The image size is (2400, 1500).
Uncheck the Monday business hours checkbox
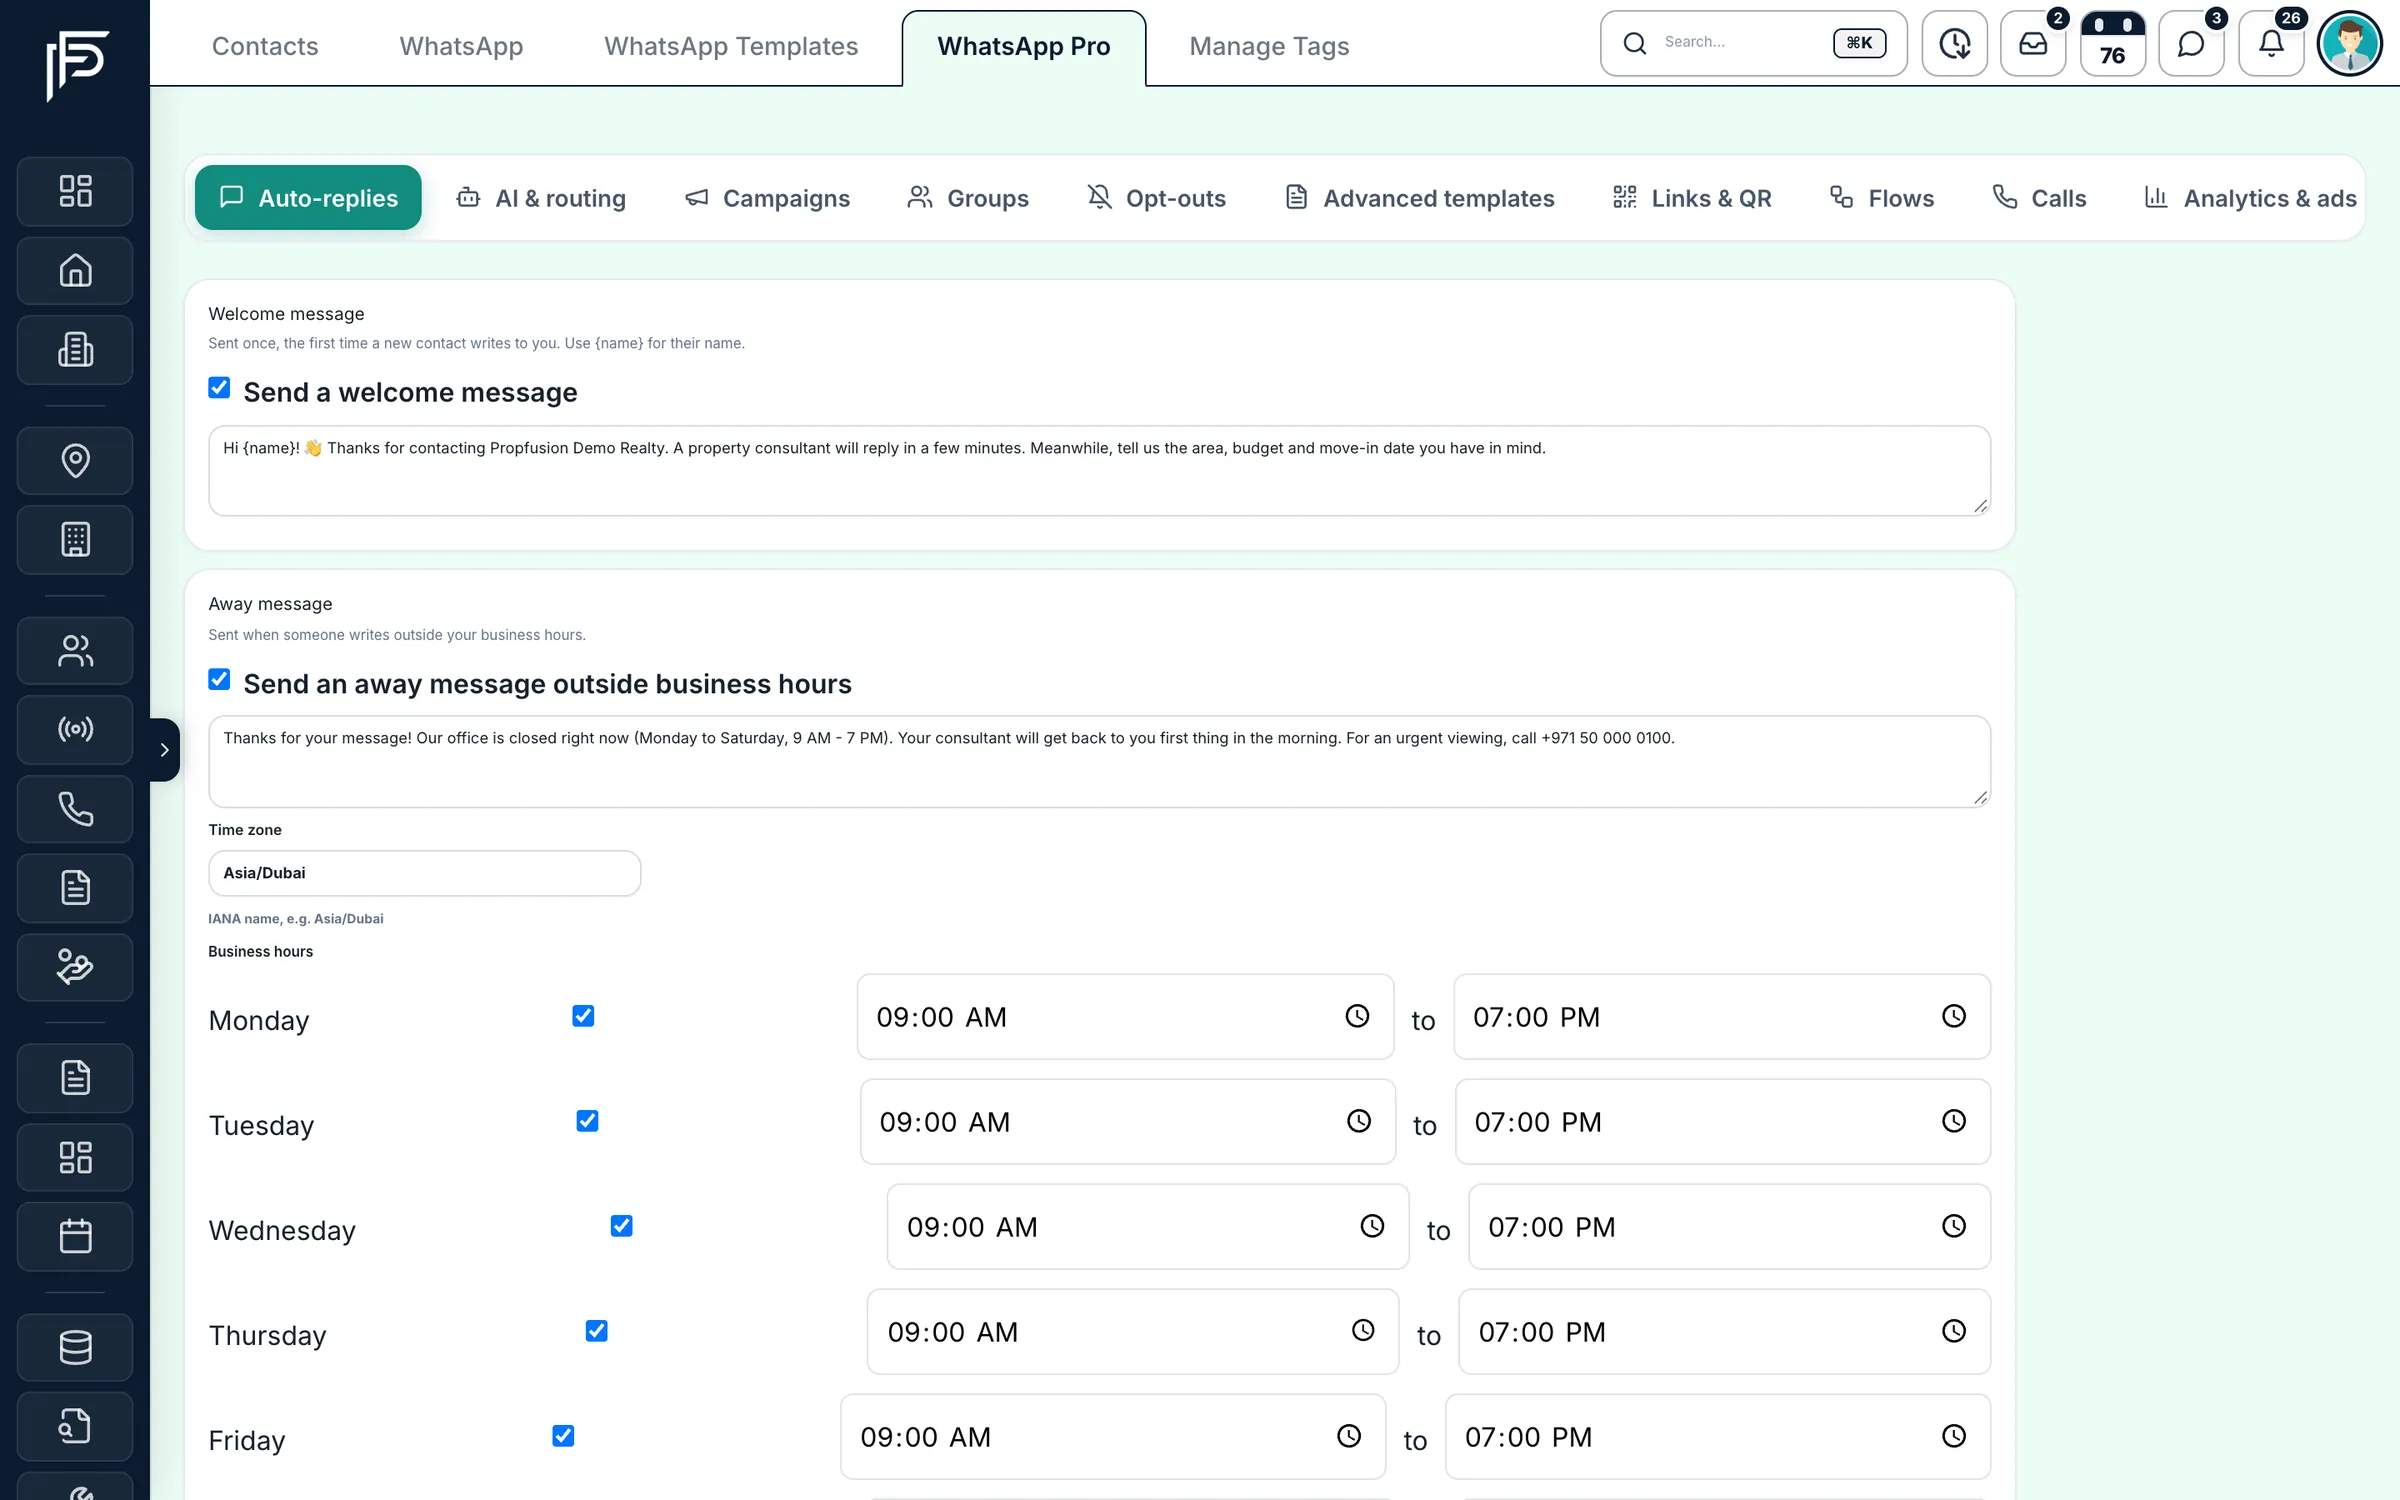pyautogui.click(x=583, y=1016)
